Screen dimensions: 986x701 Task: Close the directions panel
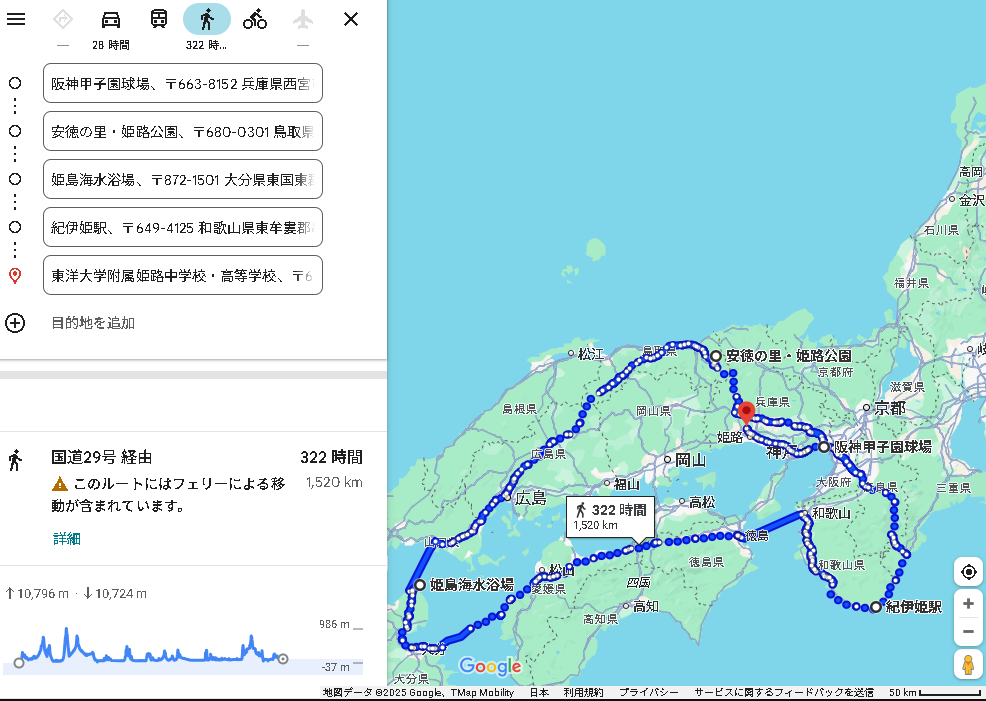(x=351, y=19)
